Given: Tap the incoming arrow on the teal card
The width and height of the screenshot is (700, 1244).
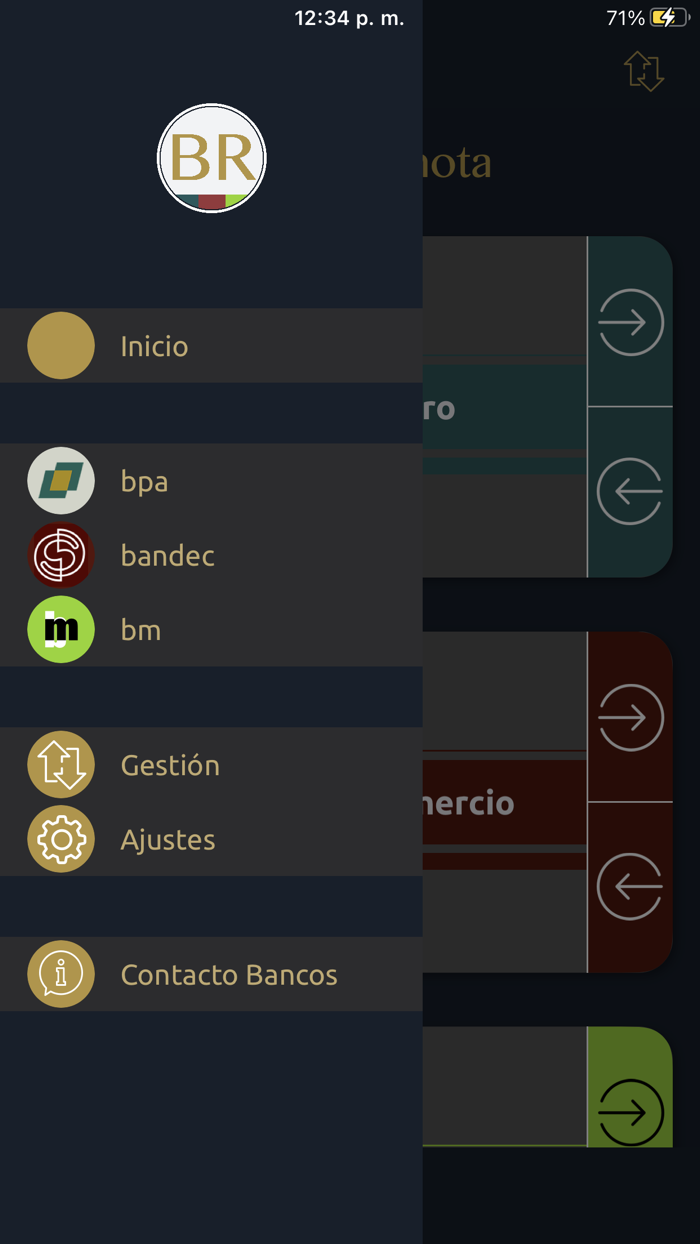Looking at the screenshot, I should click(630, 491).
